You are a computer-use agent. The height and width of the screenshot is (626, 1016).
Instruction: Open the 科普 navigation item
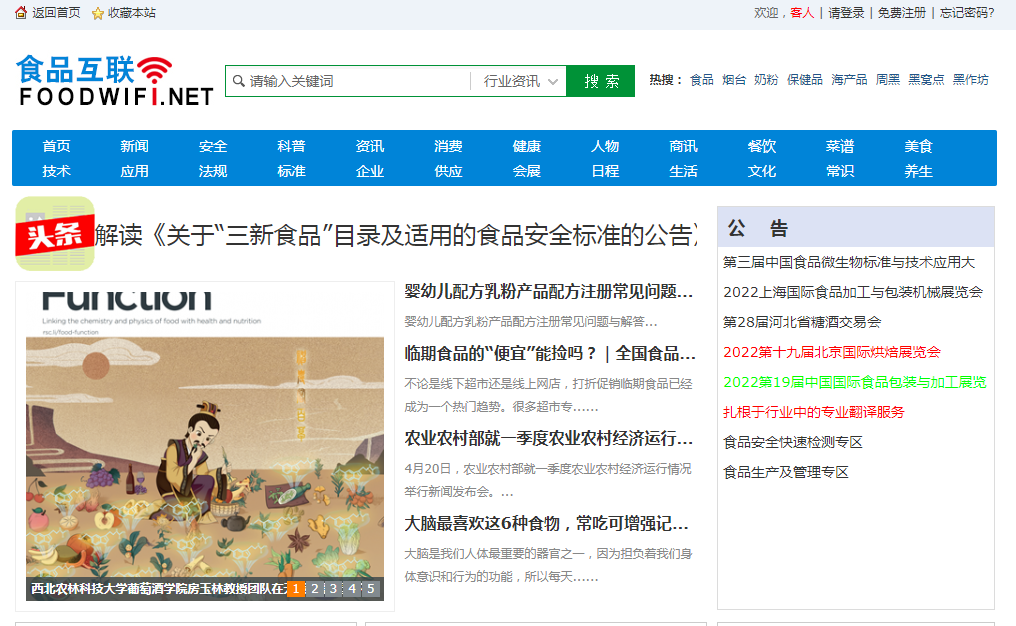(x=291, y=146)
